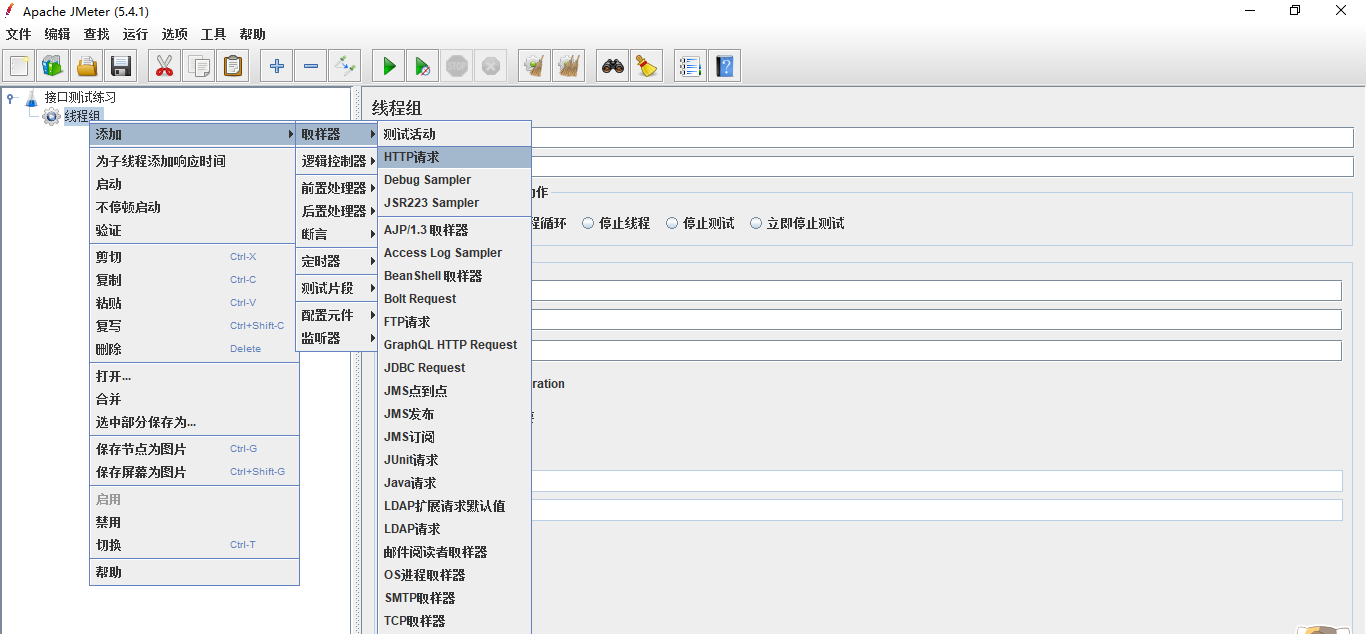Click the Open file folder icon

pyautogui.click(x=87, y=66)
